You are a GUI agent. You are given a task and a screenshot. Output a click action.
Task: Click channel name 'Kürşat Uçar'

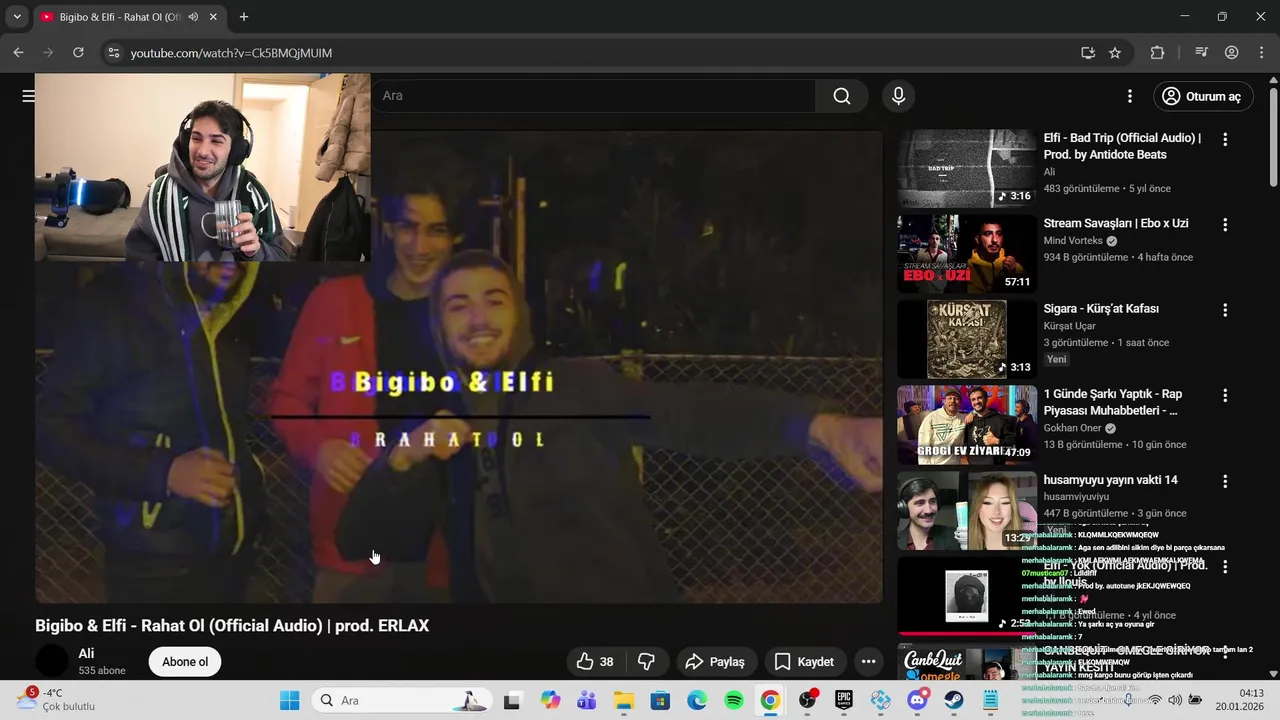[x=1070, y=326]
